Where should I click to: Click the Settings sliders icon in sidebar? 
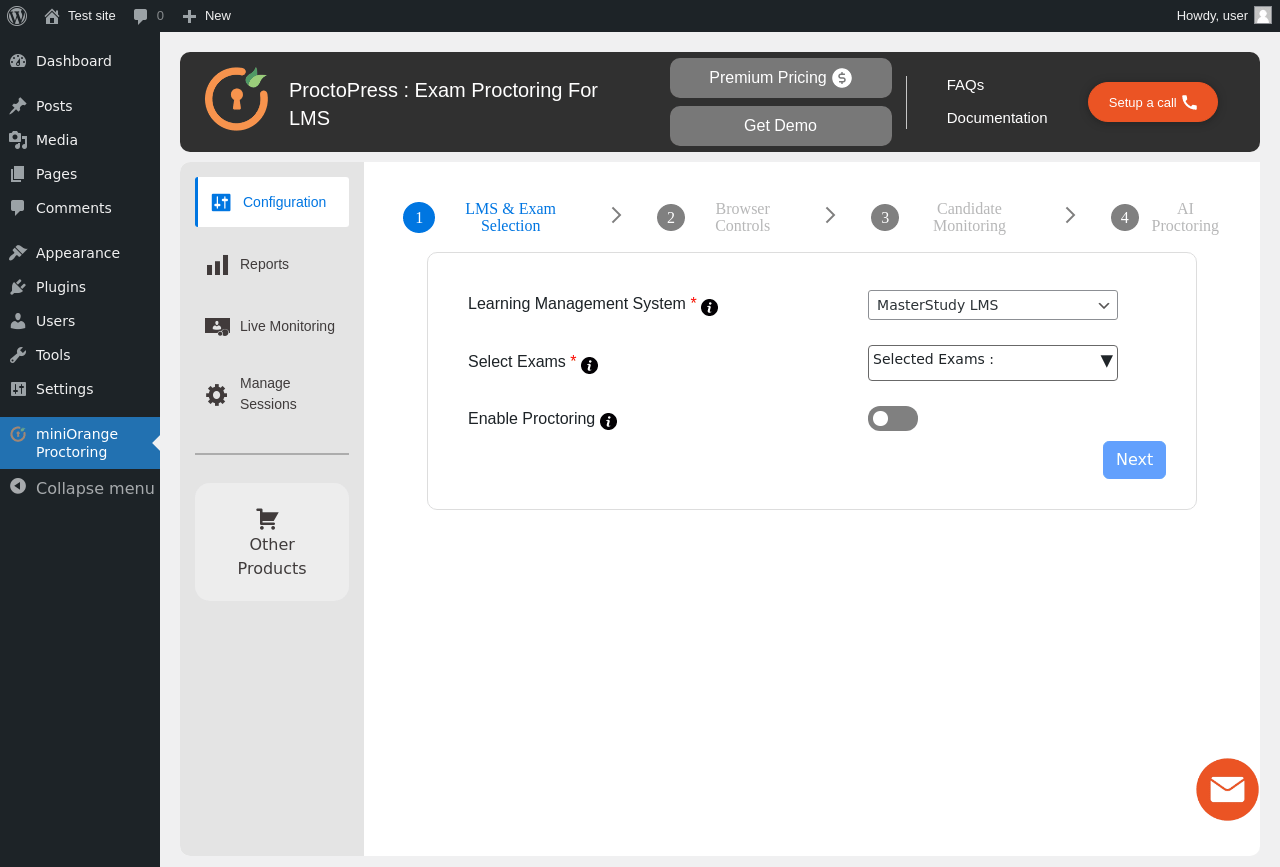point(18,389)
